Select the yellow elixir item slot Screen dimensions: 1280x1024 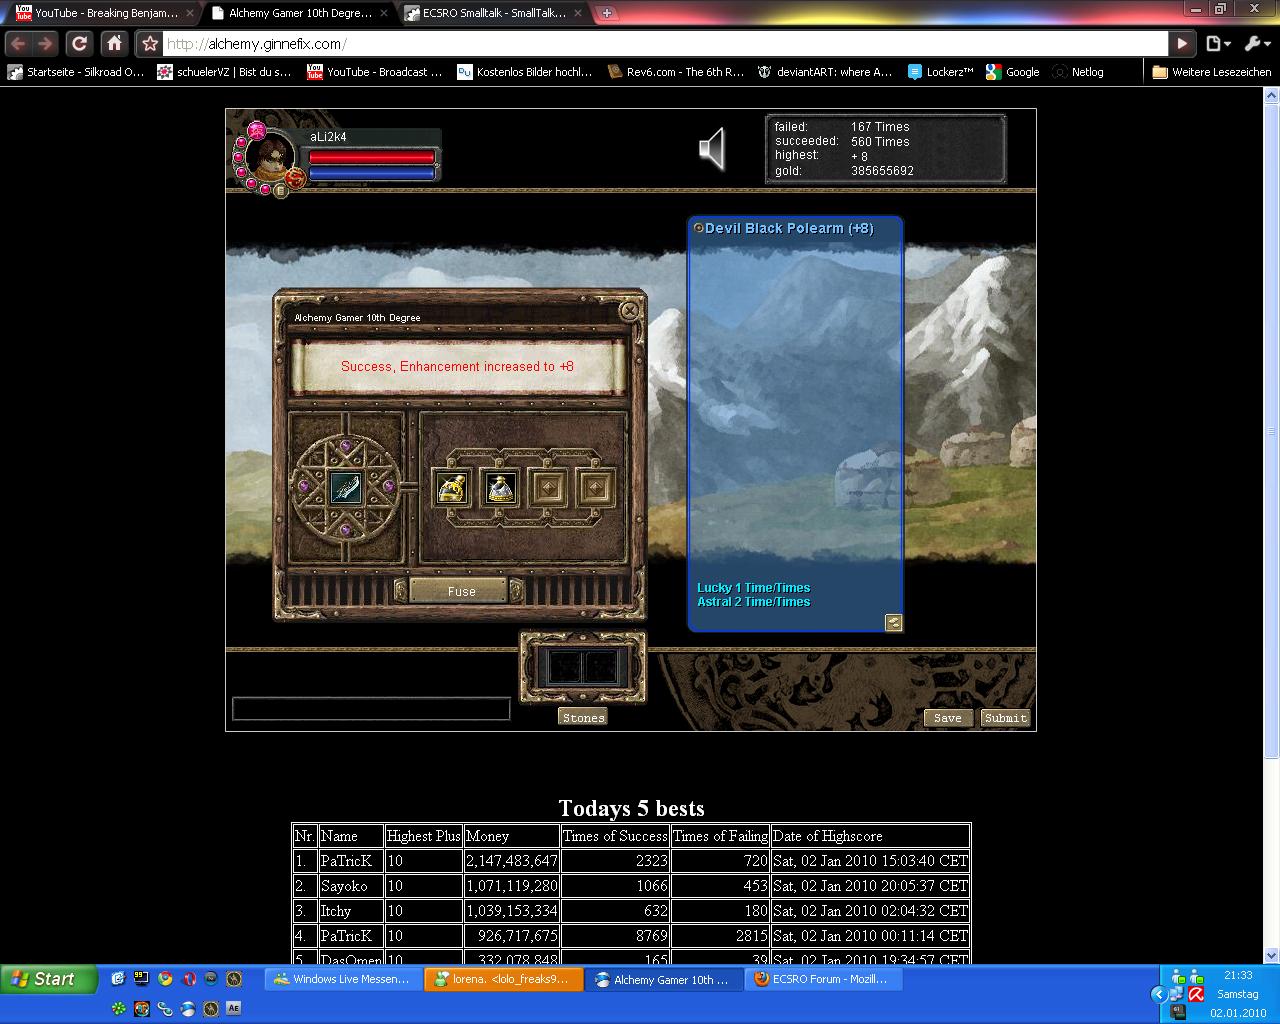coord(451,488)
